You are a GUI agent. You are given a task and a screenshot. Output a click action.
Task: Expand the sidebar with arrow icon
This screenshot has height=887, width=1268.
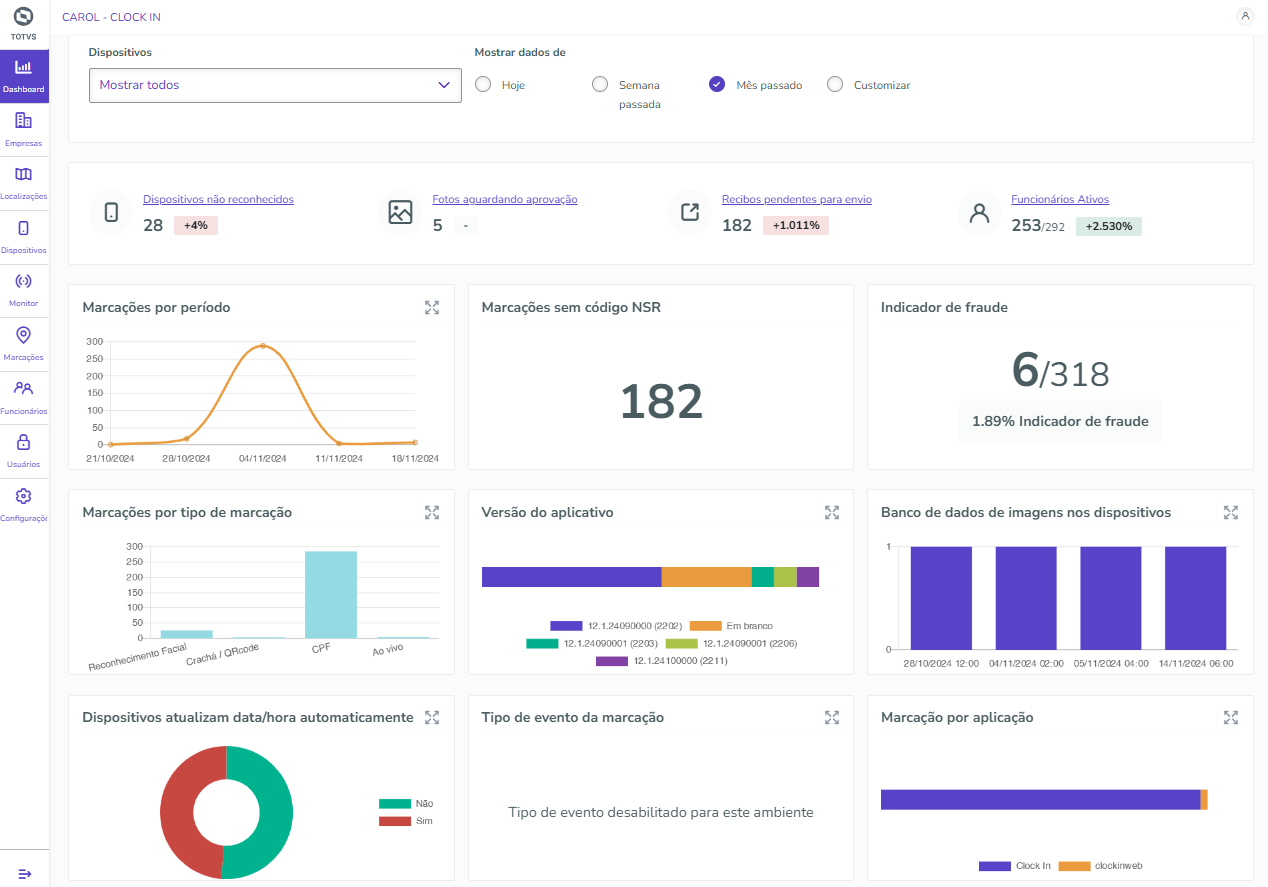coord(25,874)
